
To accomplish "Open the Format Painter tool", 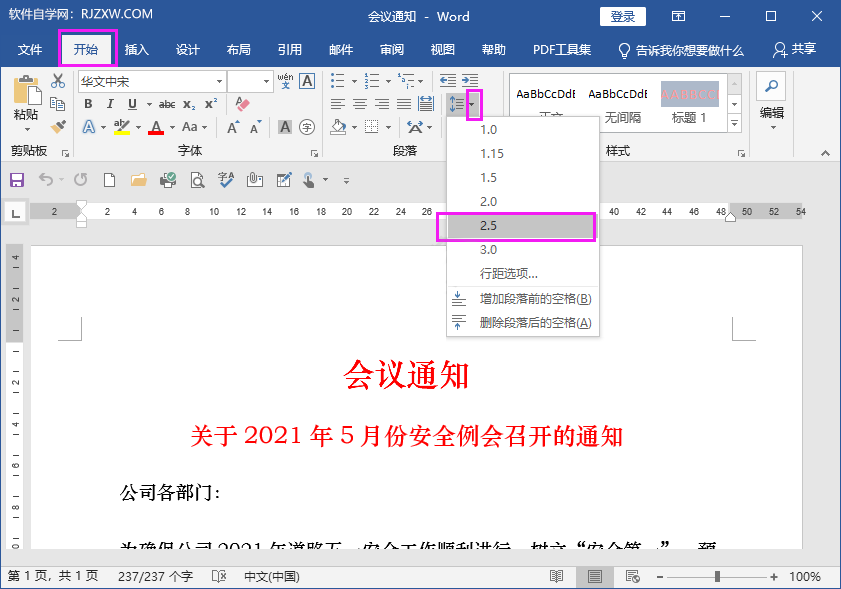I will (x=57, y=127).
